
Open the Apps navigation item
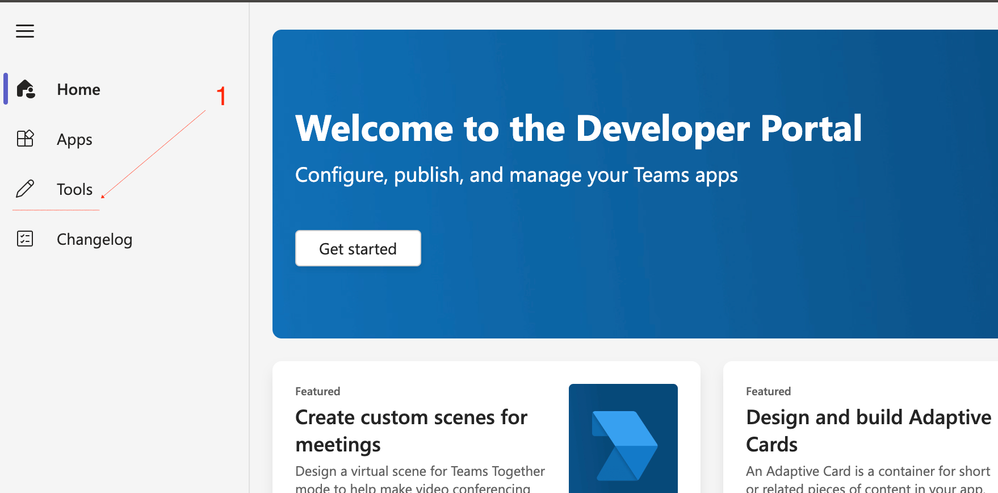click(x=74, y=139)
